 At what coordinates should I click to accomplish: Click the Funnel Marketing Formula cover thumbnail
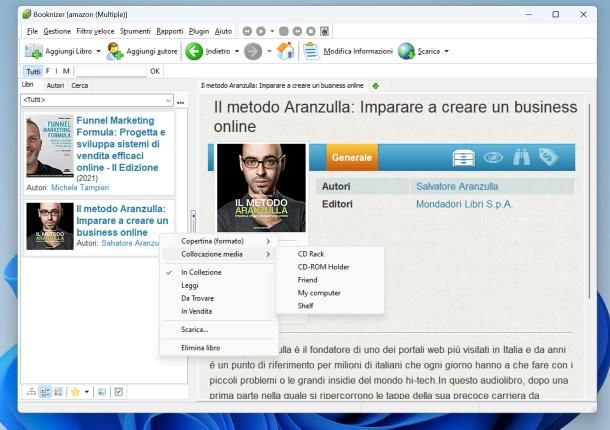(x=50, y=146)
